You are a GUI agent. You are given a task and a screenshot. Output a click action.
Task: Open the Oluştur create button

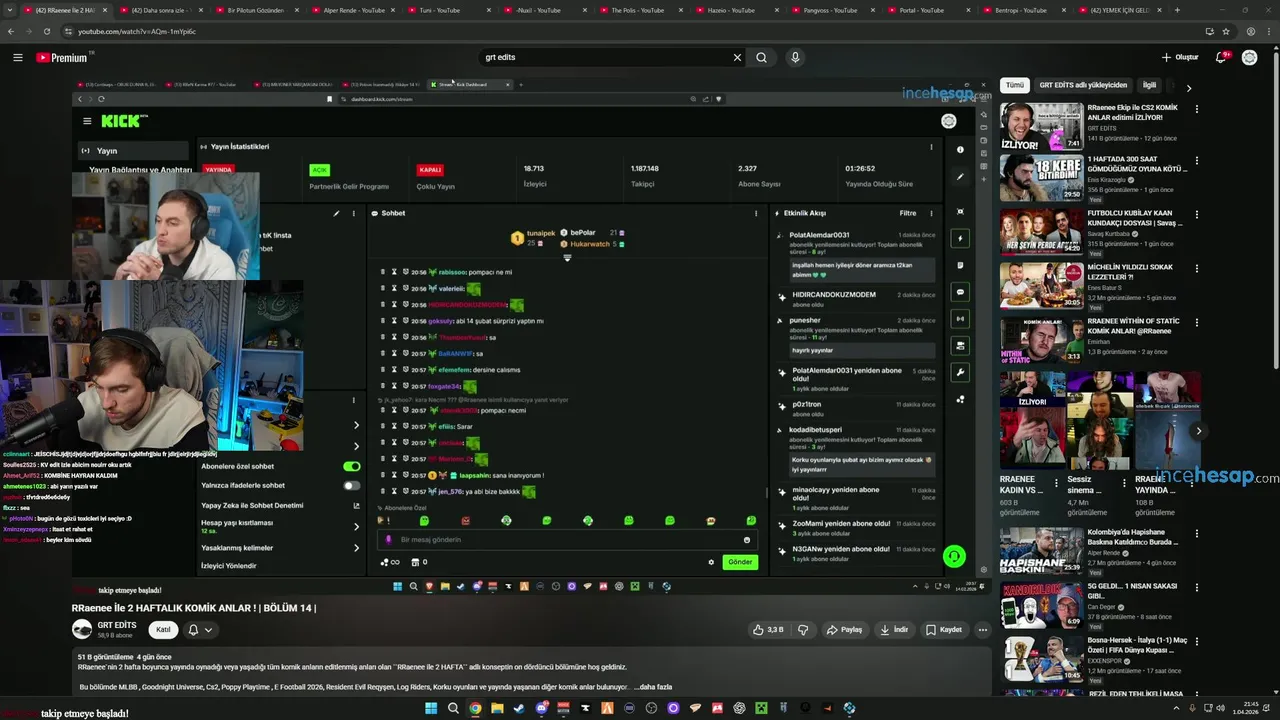pos(1180,57)
